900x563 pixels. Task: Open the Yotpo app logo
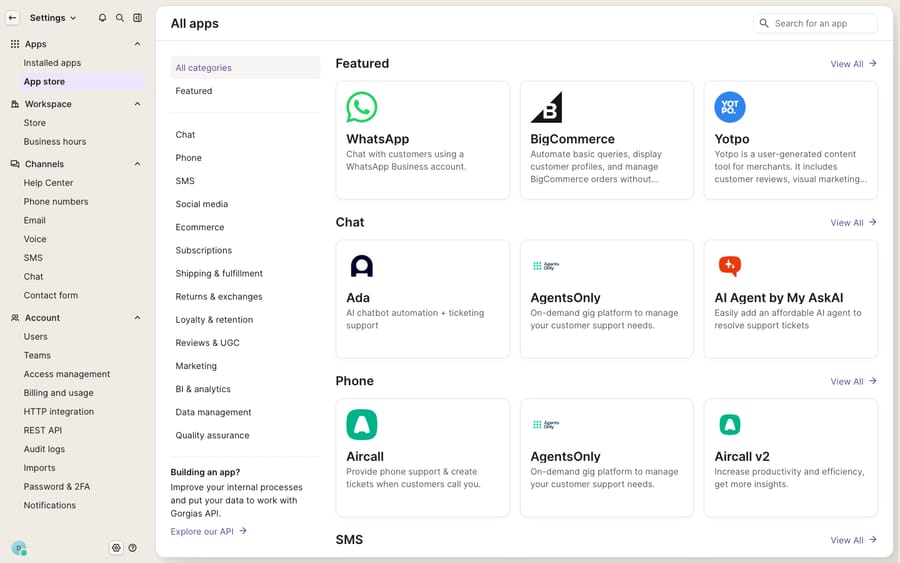[730, 107]
